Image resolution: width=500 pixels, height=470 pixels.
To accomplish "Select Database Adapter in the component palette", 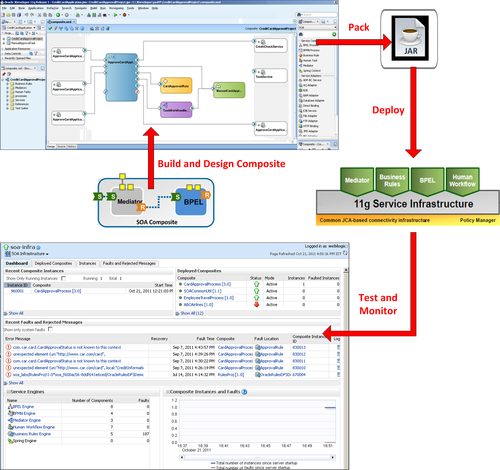I will pyautogui.click(x=312, y=100).
